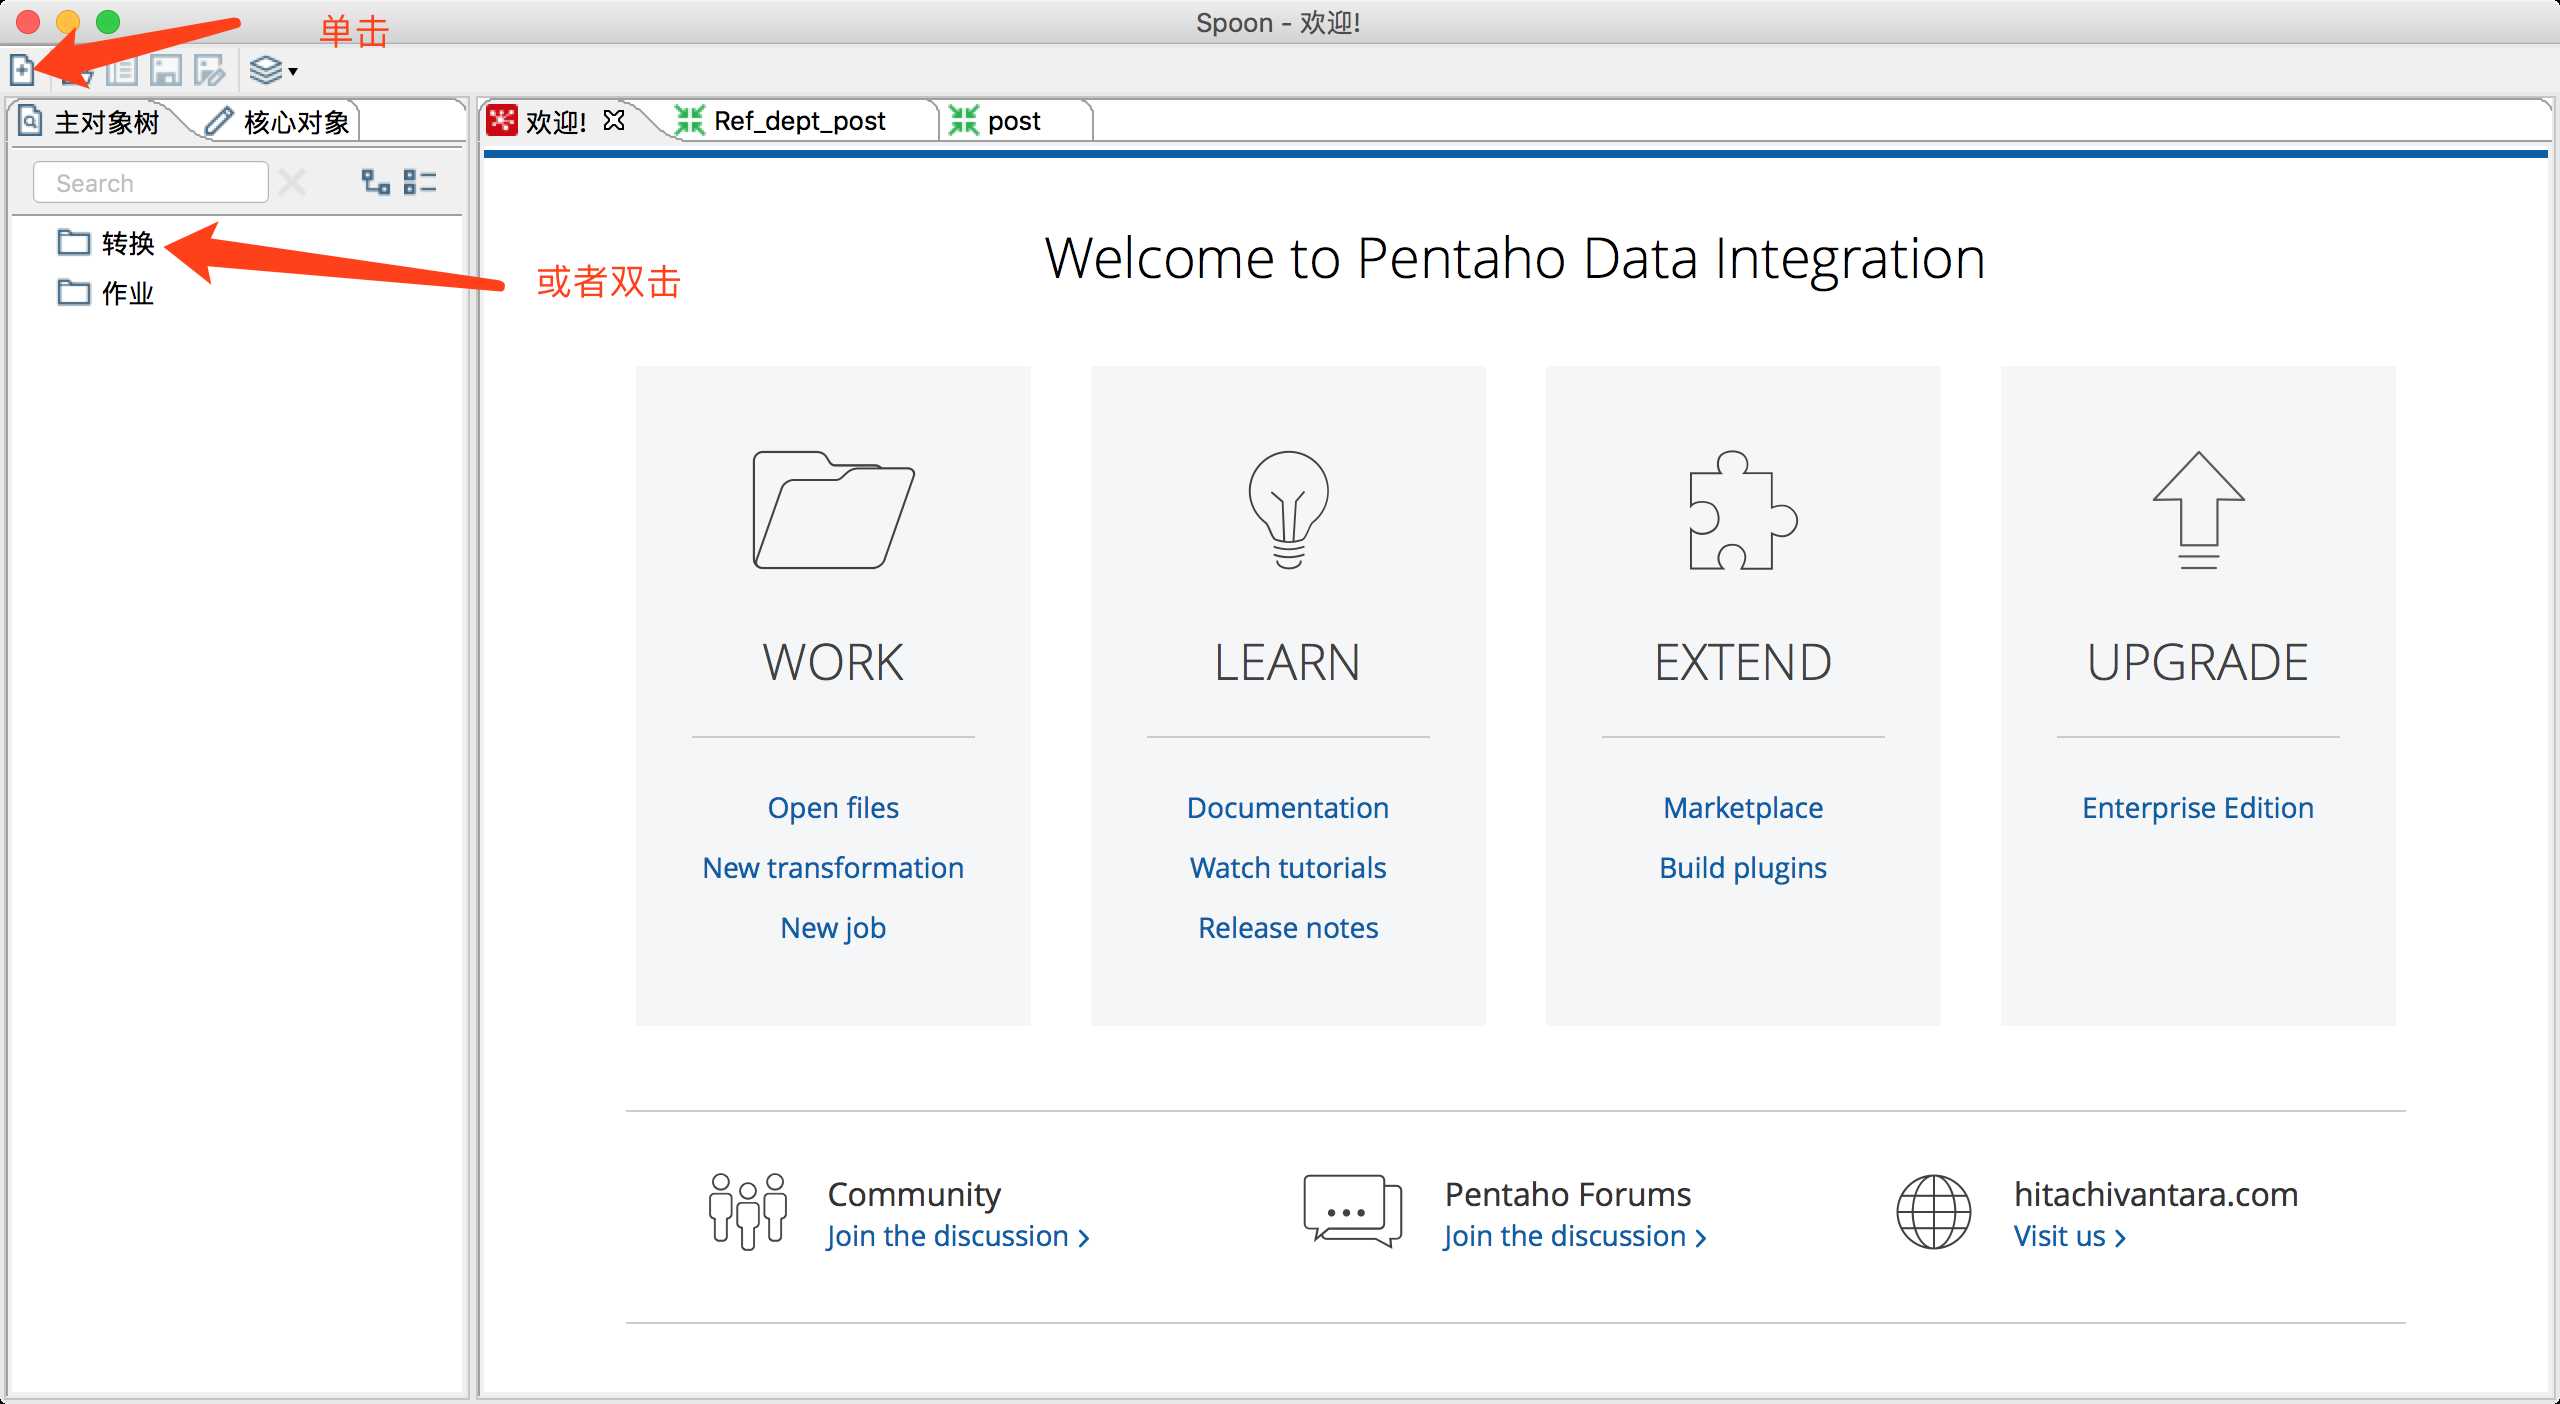Click the Save file toolbar icon
The width and height of the screenshot is (2560, 1404).
click(166, 70)
